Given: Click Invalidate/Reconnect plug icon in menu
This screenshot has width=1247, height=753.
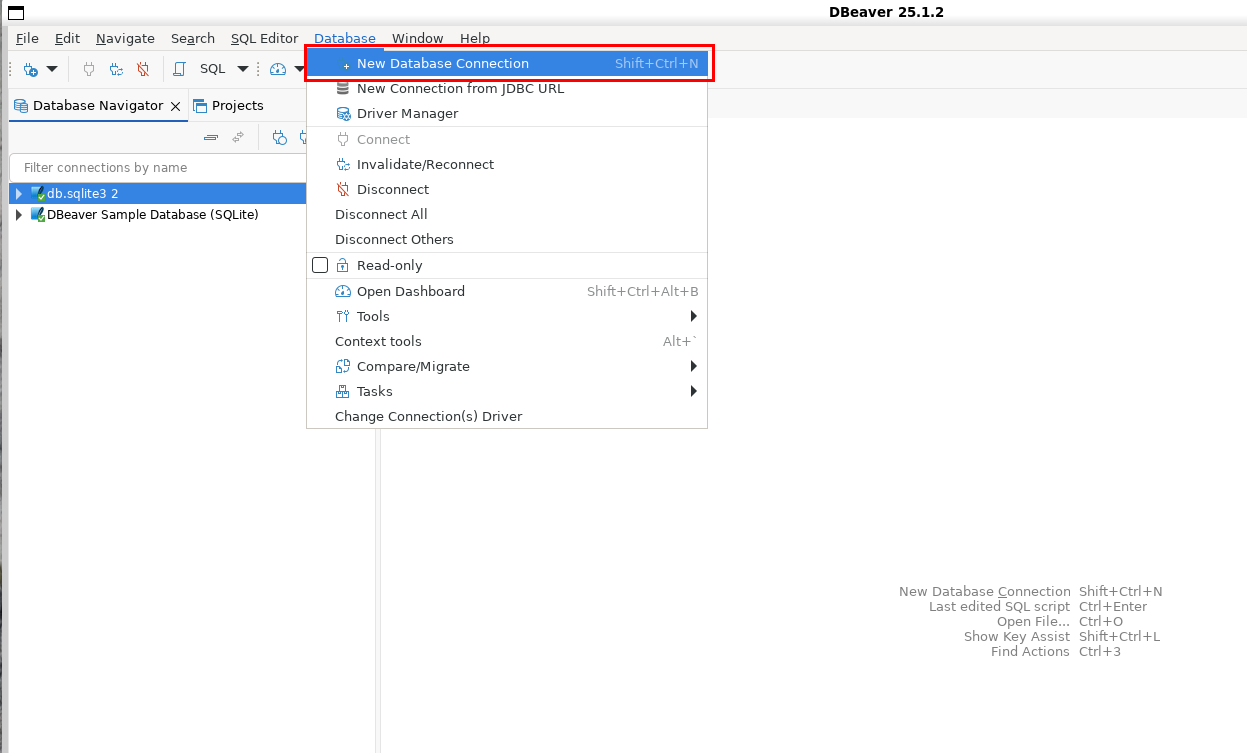Looking at the screenshot, I should [343, 164].
